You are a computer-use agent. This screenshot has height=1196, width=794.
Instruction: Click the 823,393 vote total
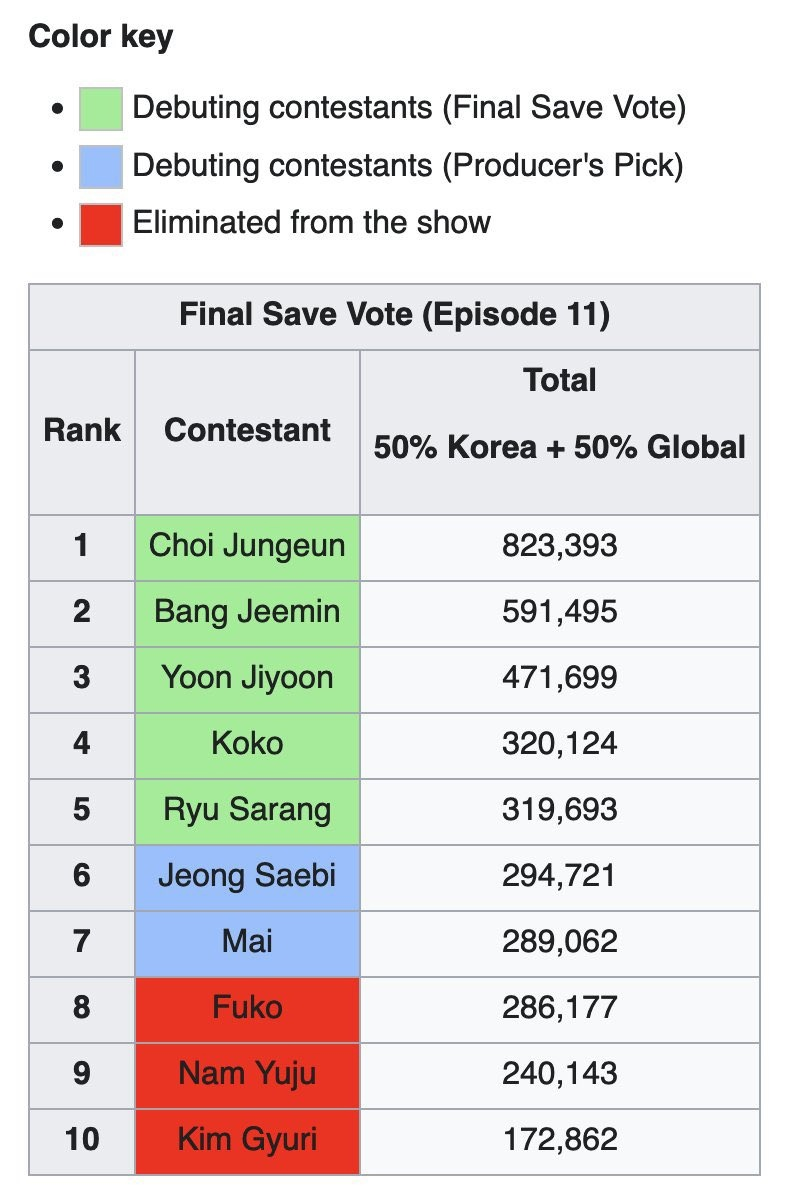point(559,546)
